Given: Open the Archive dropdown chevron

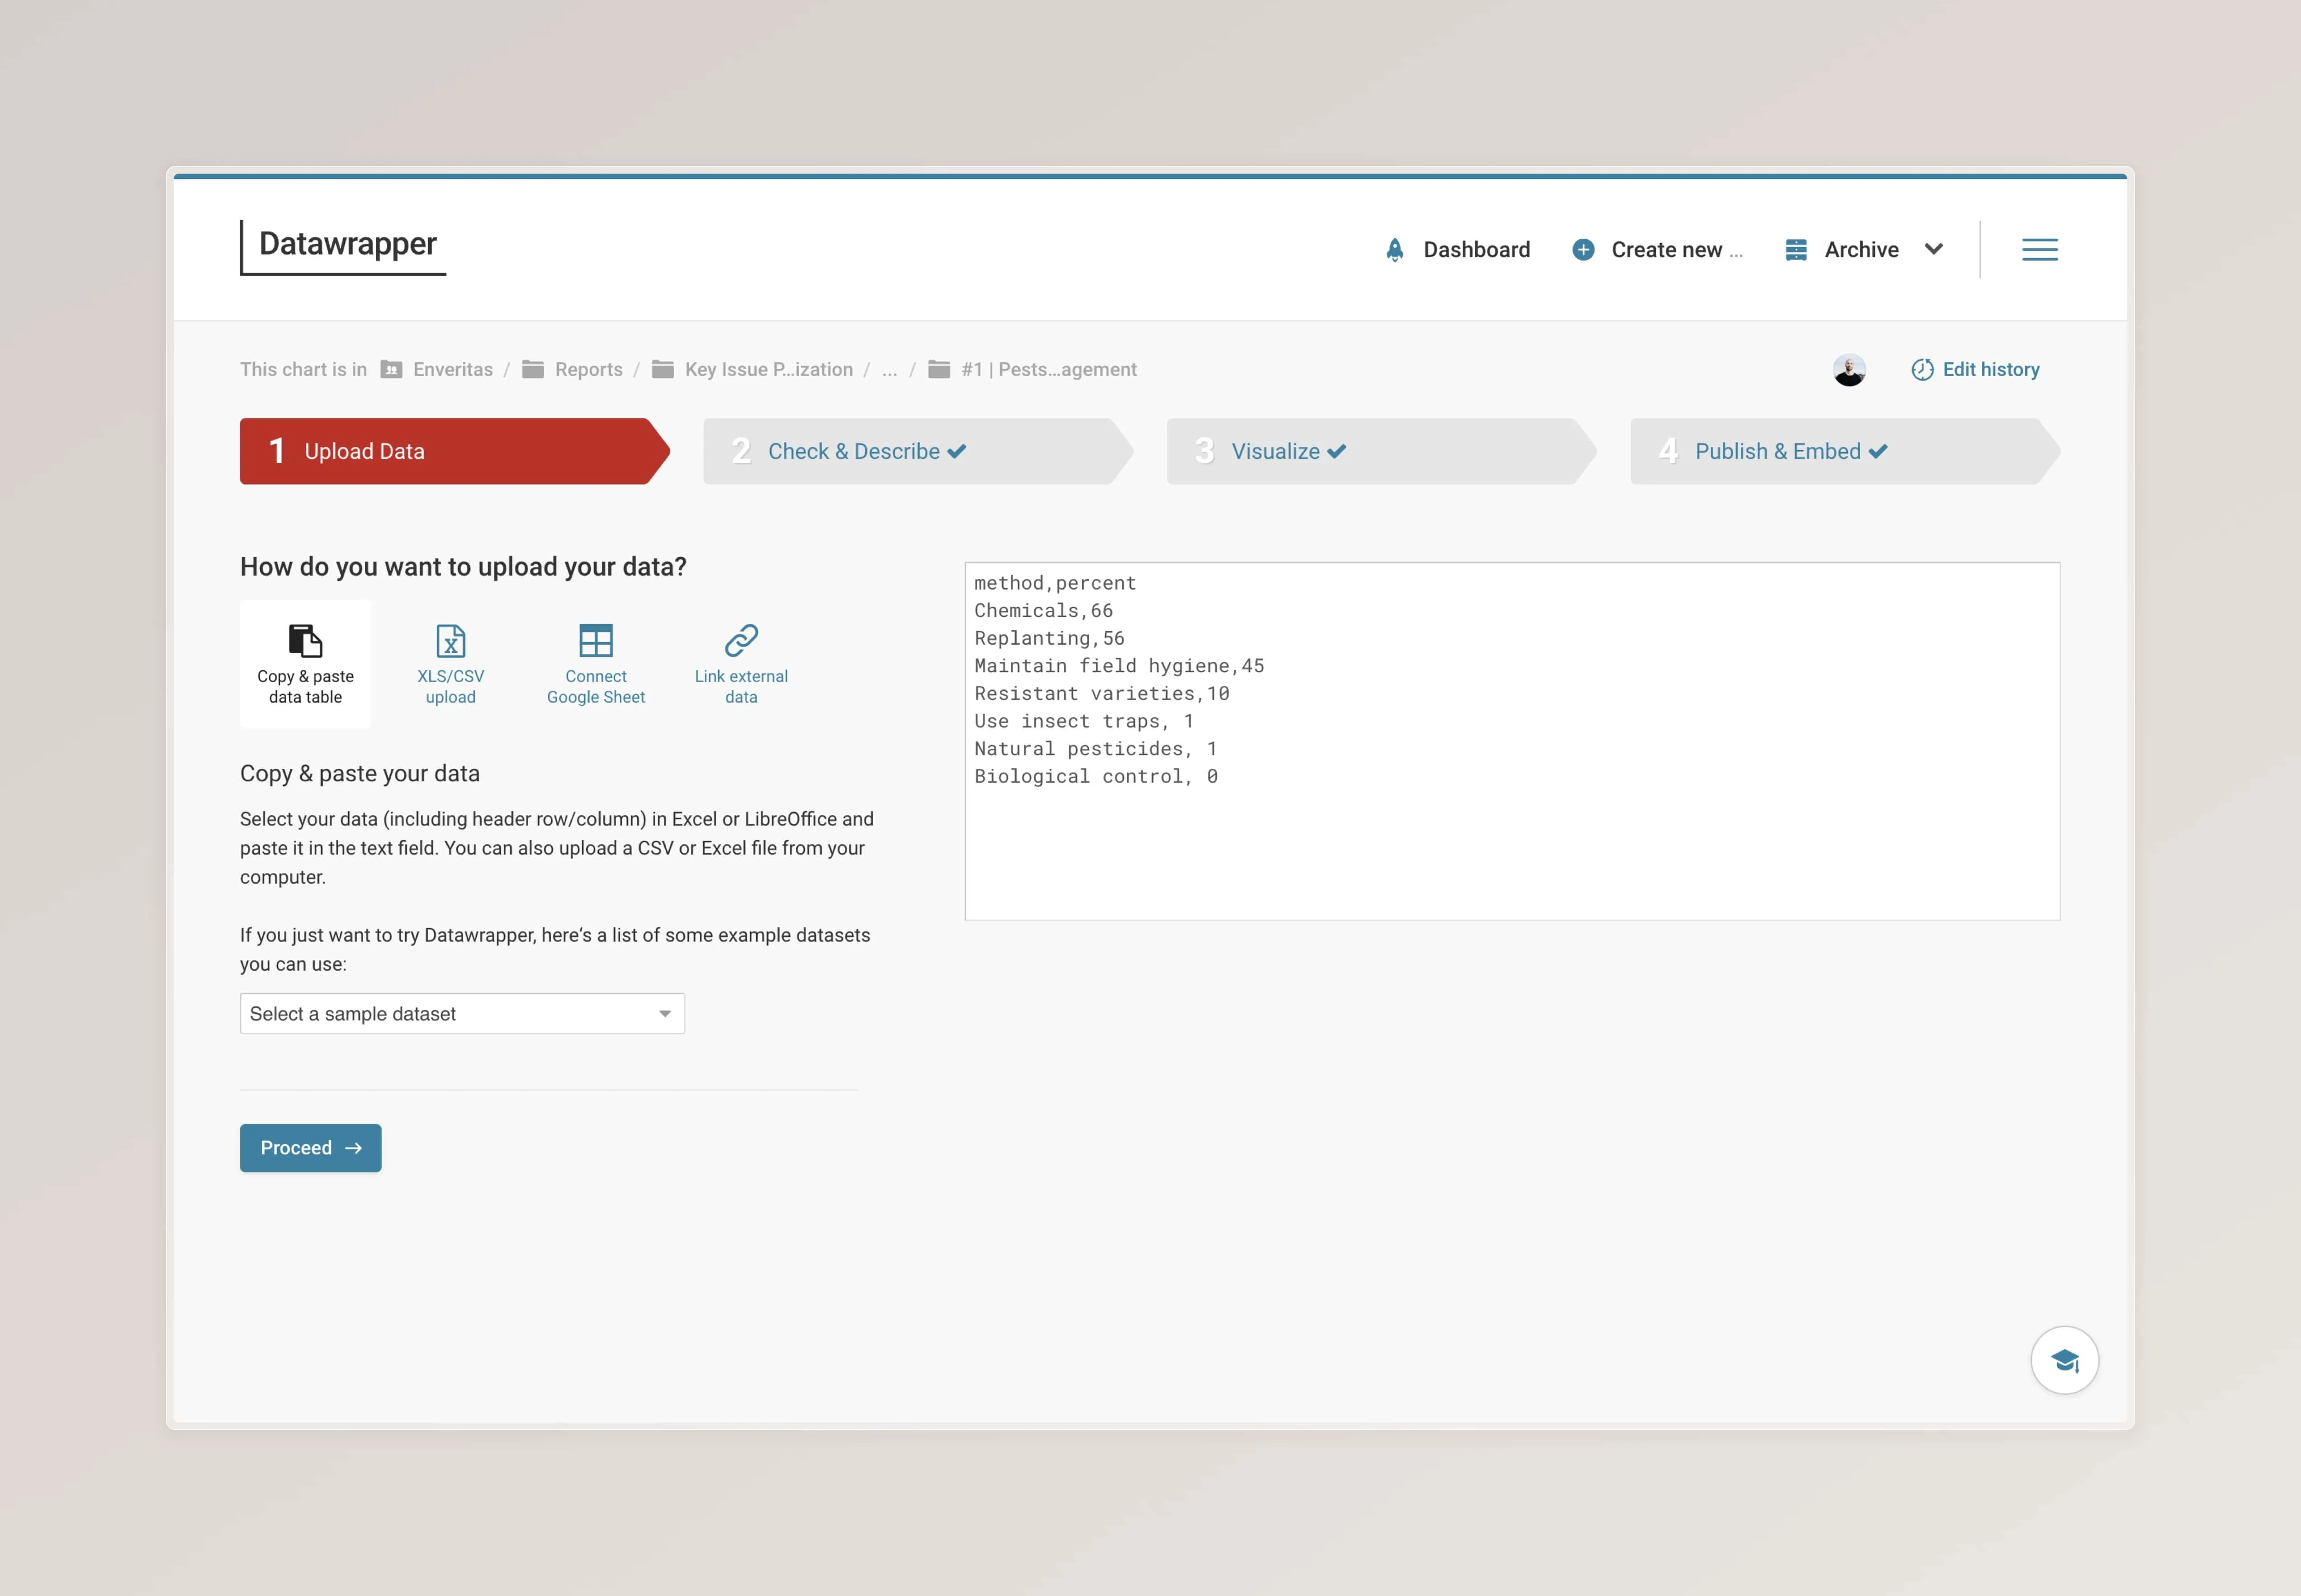Looking at the screenshot, I should pyautogui.click(x=1933, y=249).
